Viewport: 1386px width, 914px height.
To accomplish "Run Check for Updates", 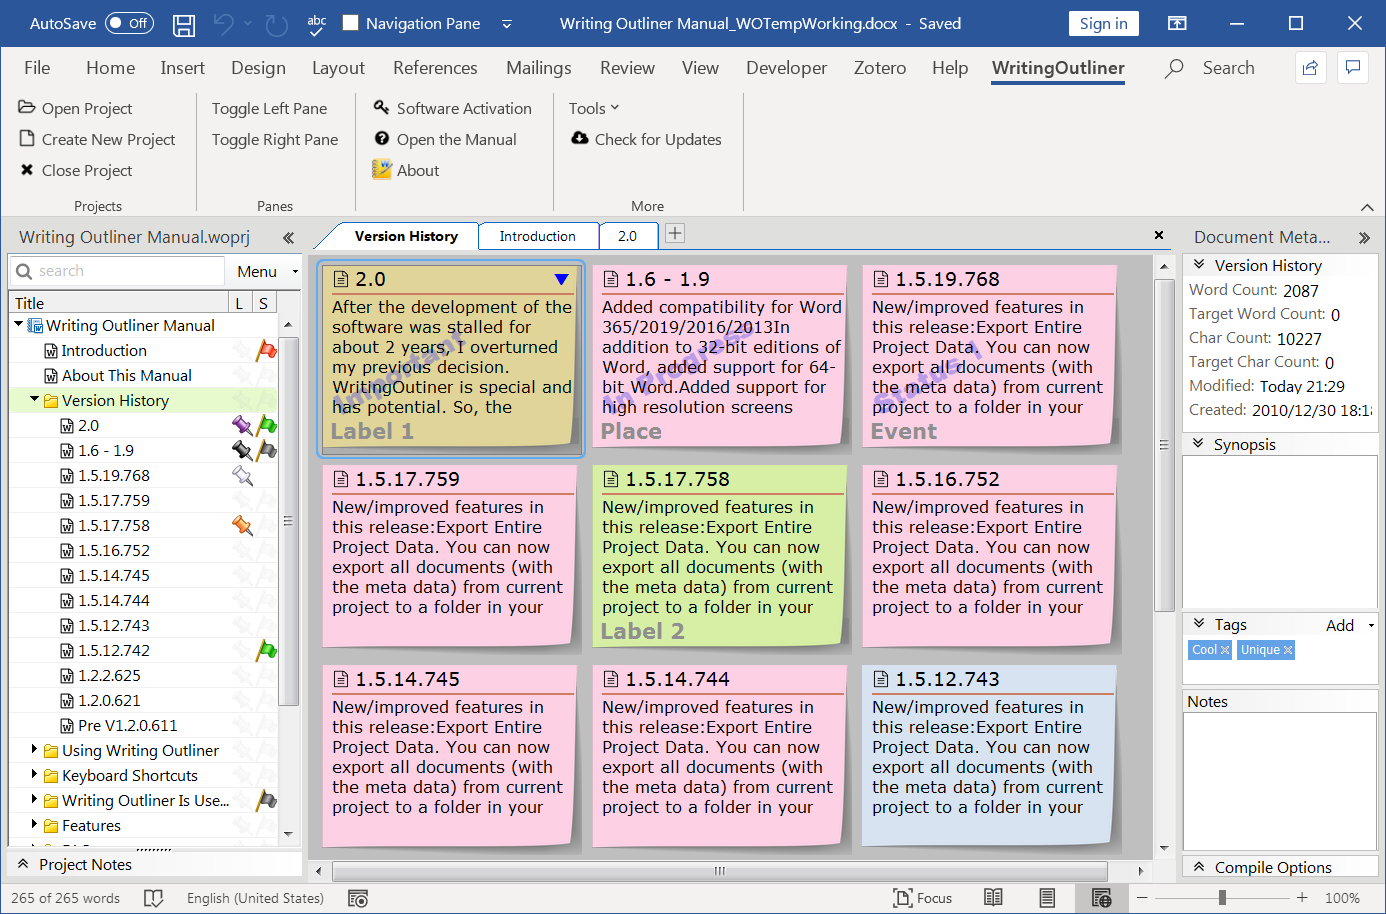I will [x=648, y=139].
